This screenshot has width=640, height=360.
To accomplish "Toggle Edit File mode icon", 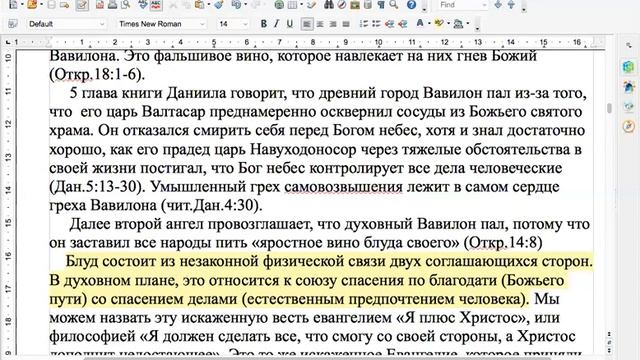I will pos(82,4).
